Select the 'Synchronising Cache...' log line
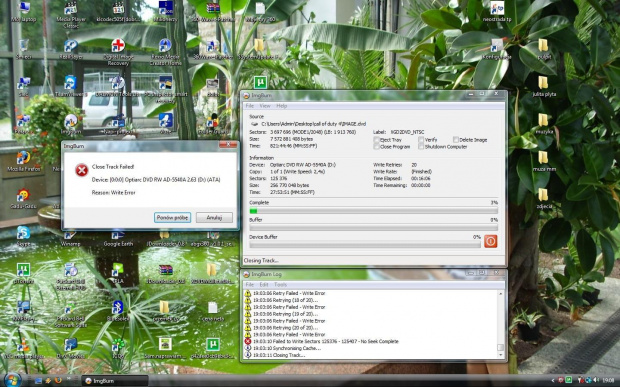This screenshot has height=387, width=620. tap(287, 348)
